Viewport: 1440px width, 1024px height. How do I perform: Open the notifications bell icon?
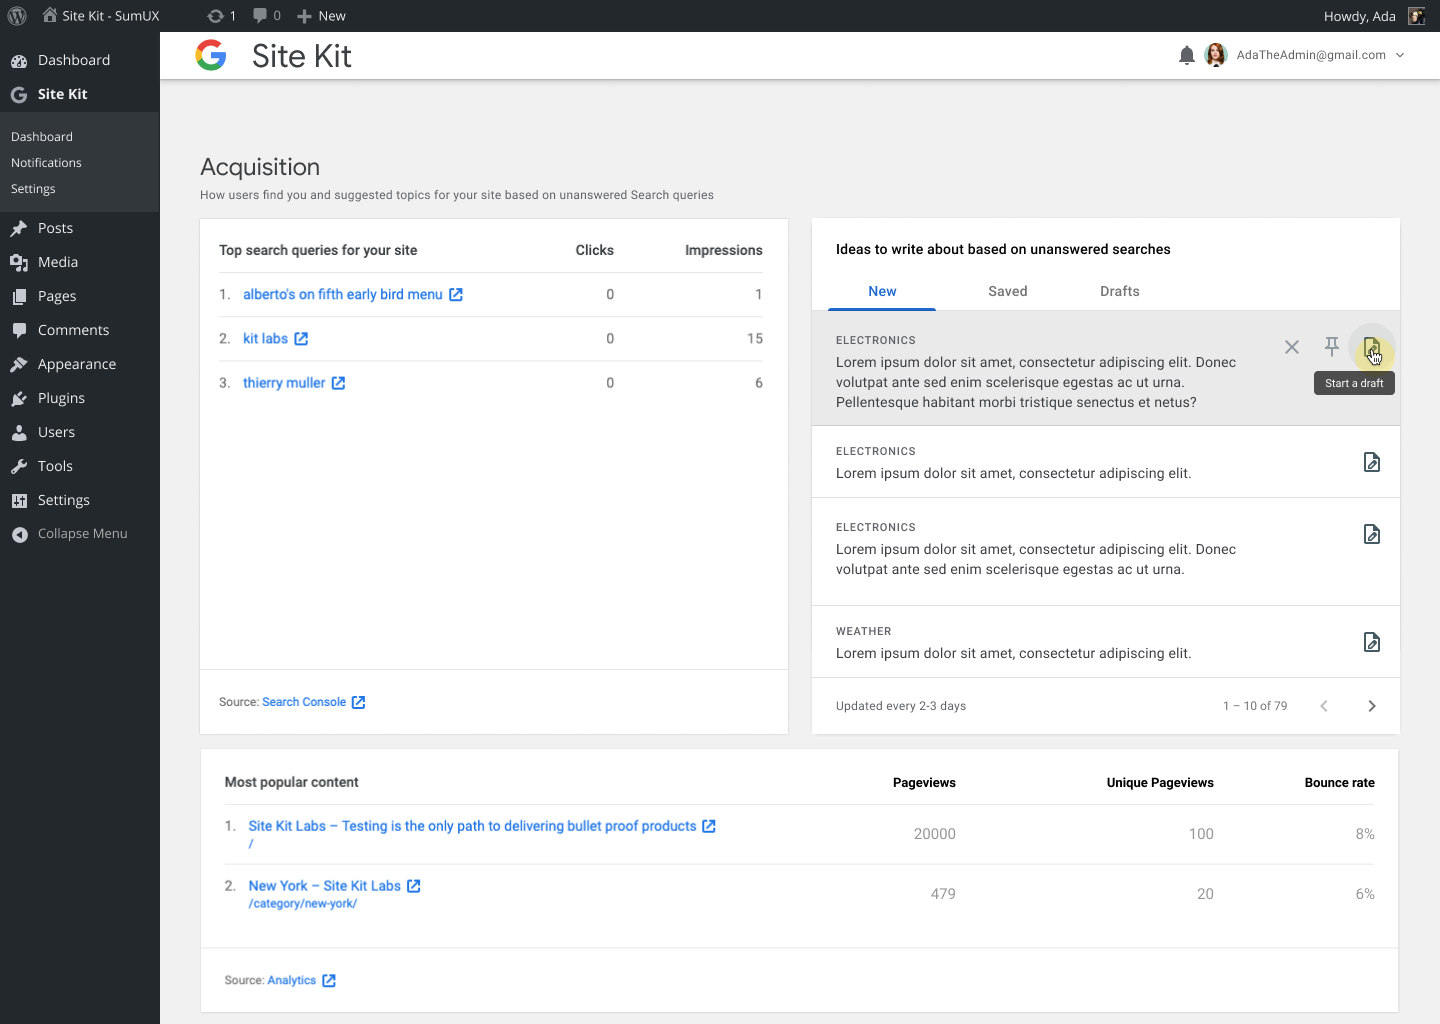(1187, 56)
